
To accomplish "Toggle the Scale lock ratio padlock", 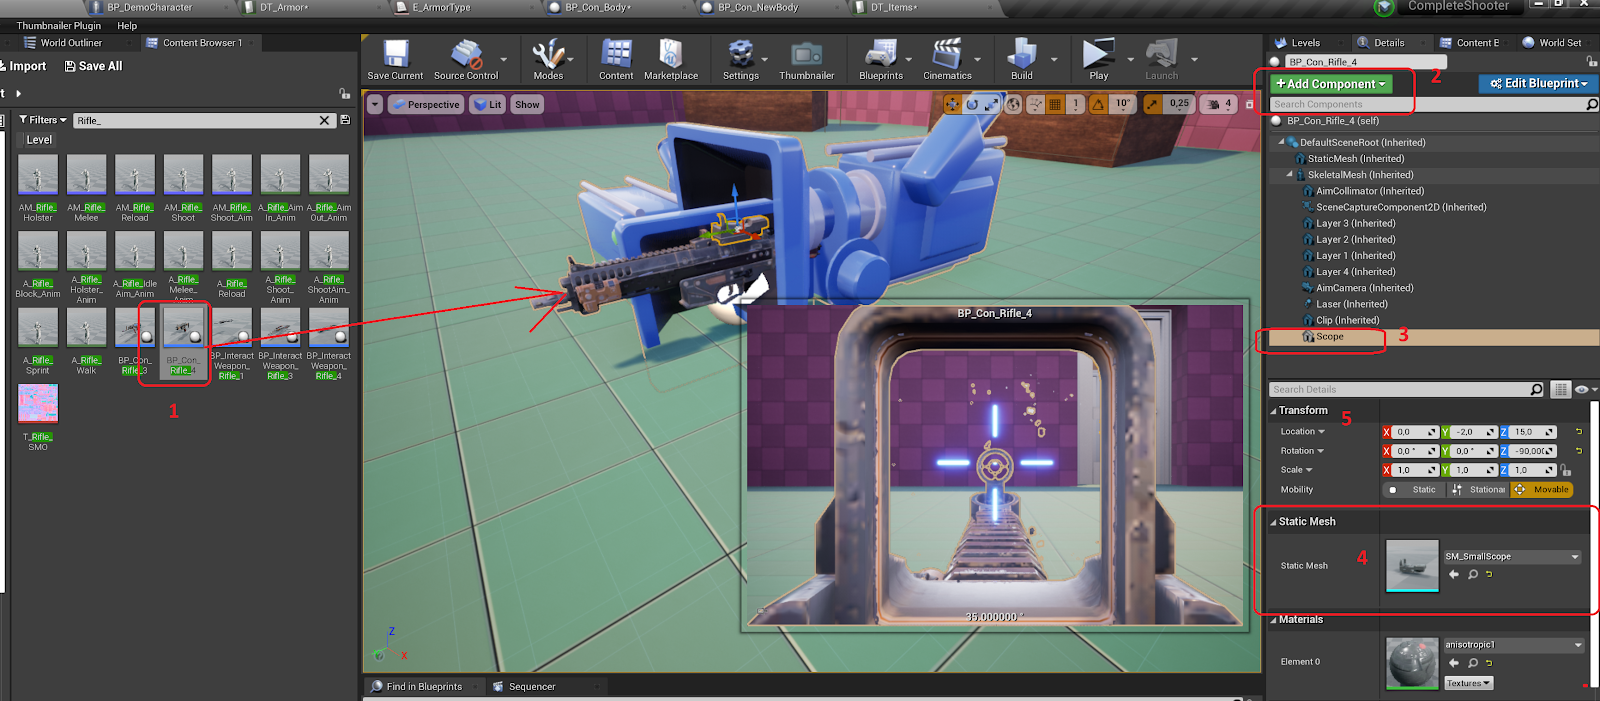I will pyautogui.click(x=1565, y=470).
